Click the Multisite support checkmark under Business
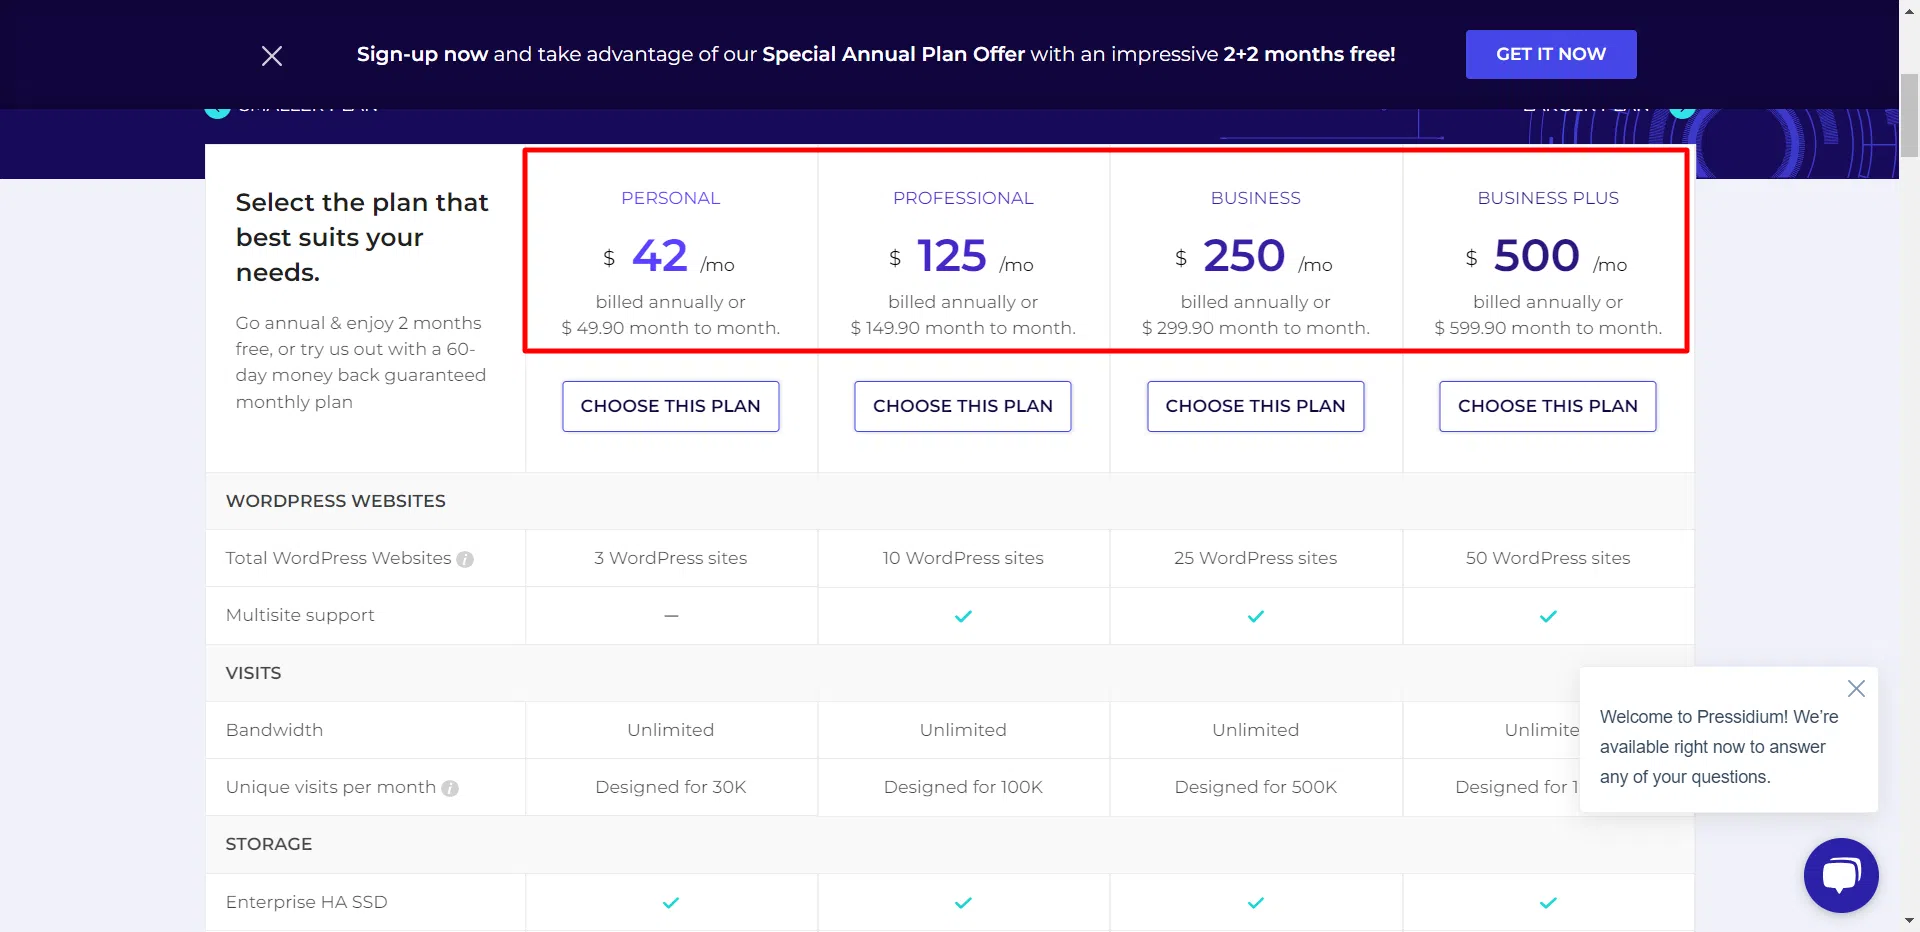Viewport: 1920px width, 932px height. (x=1255, y=616)
